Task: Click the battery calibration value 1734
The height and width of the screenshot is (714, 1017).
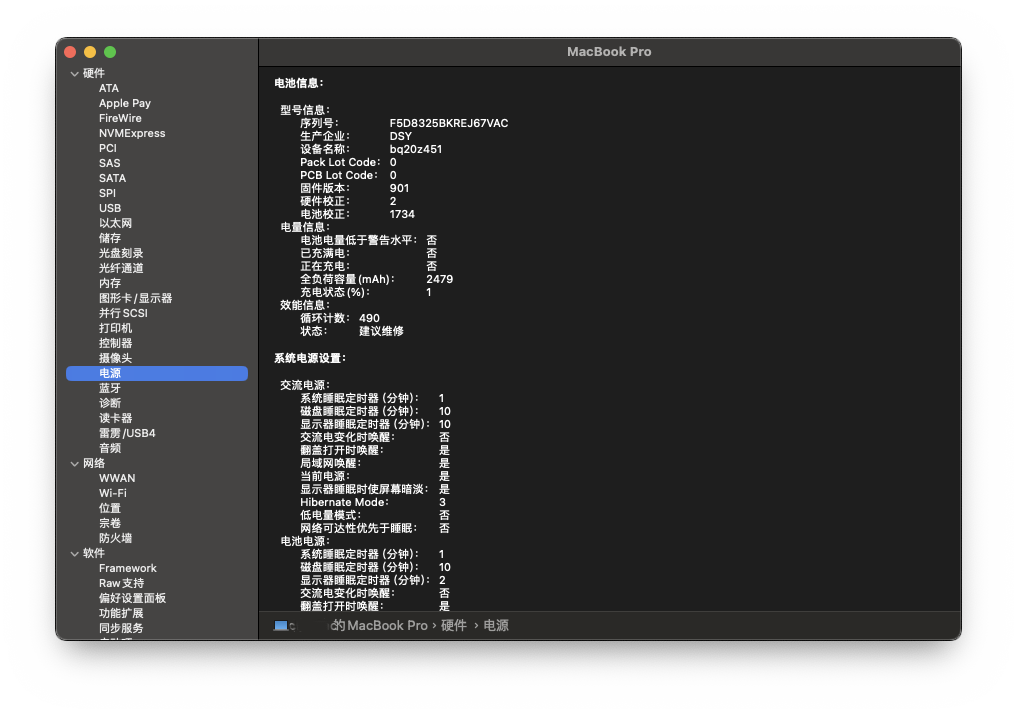Action: (401, 214)
